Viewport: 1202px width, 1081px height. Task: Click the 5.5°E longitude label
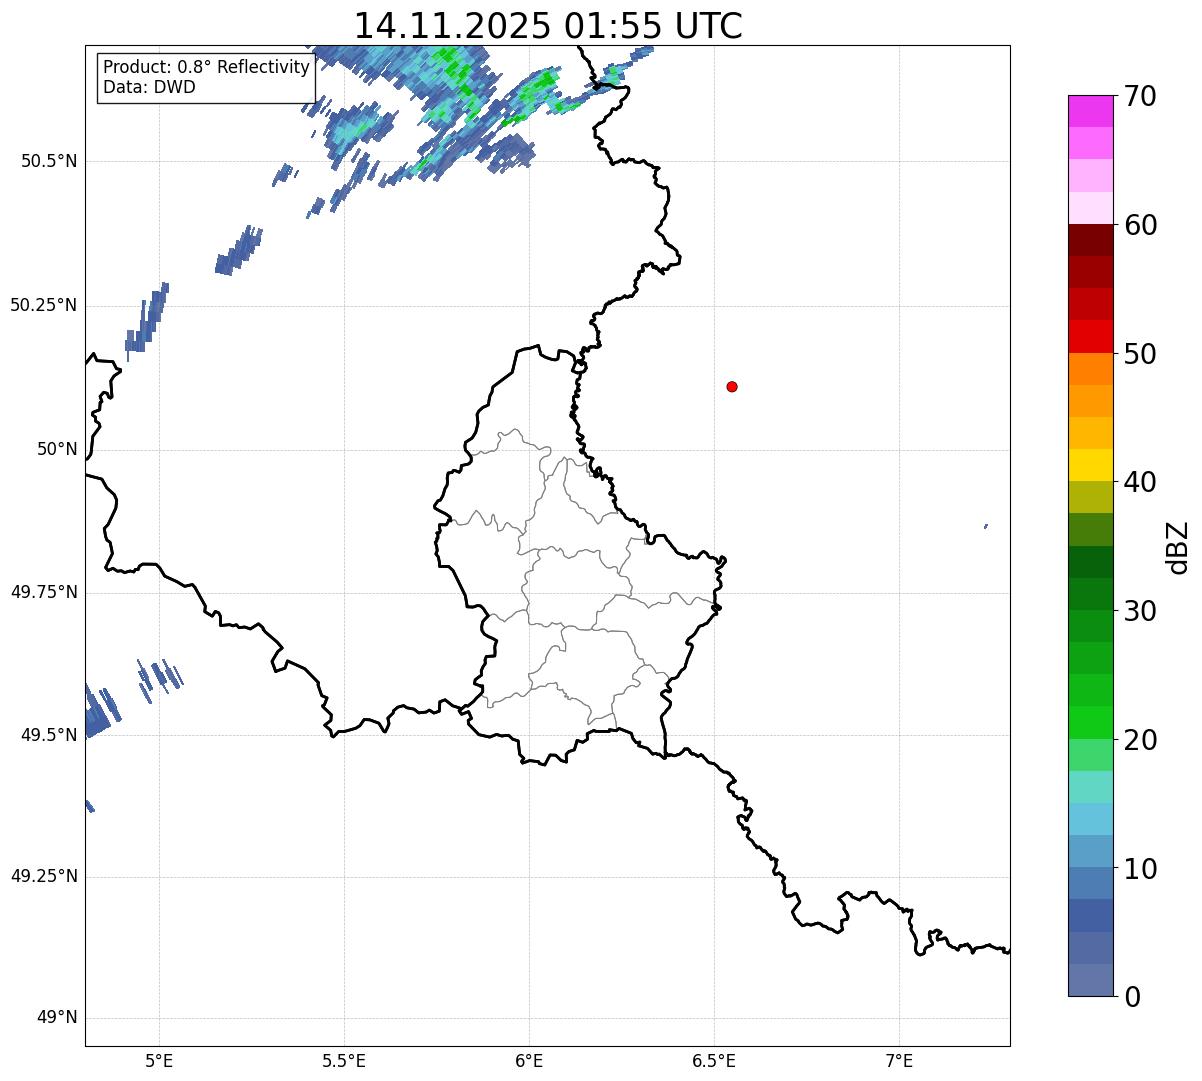pyautogui.click(x=344, y=1060)
